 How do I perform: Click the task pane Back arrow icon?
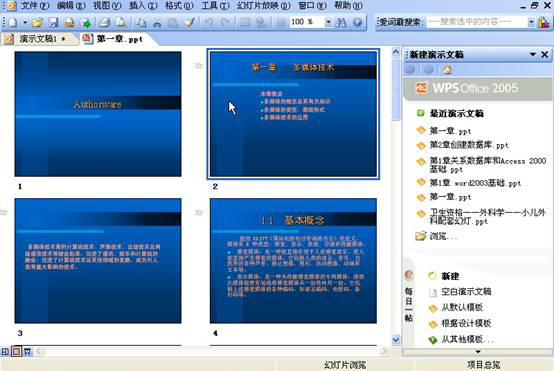[410, 70]
